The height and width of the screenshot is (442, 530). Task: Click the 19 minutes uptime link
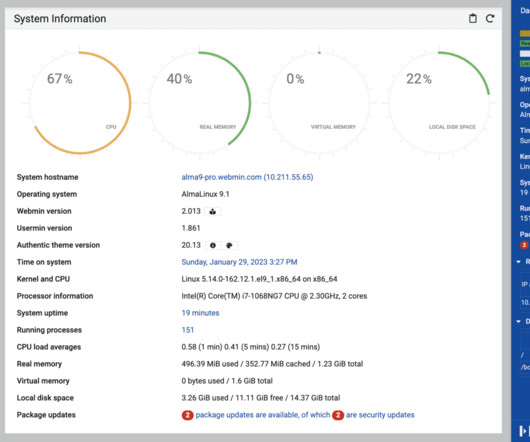(200, 313)
